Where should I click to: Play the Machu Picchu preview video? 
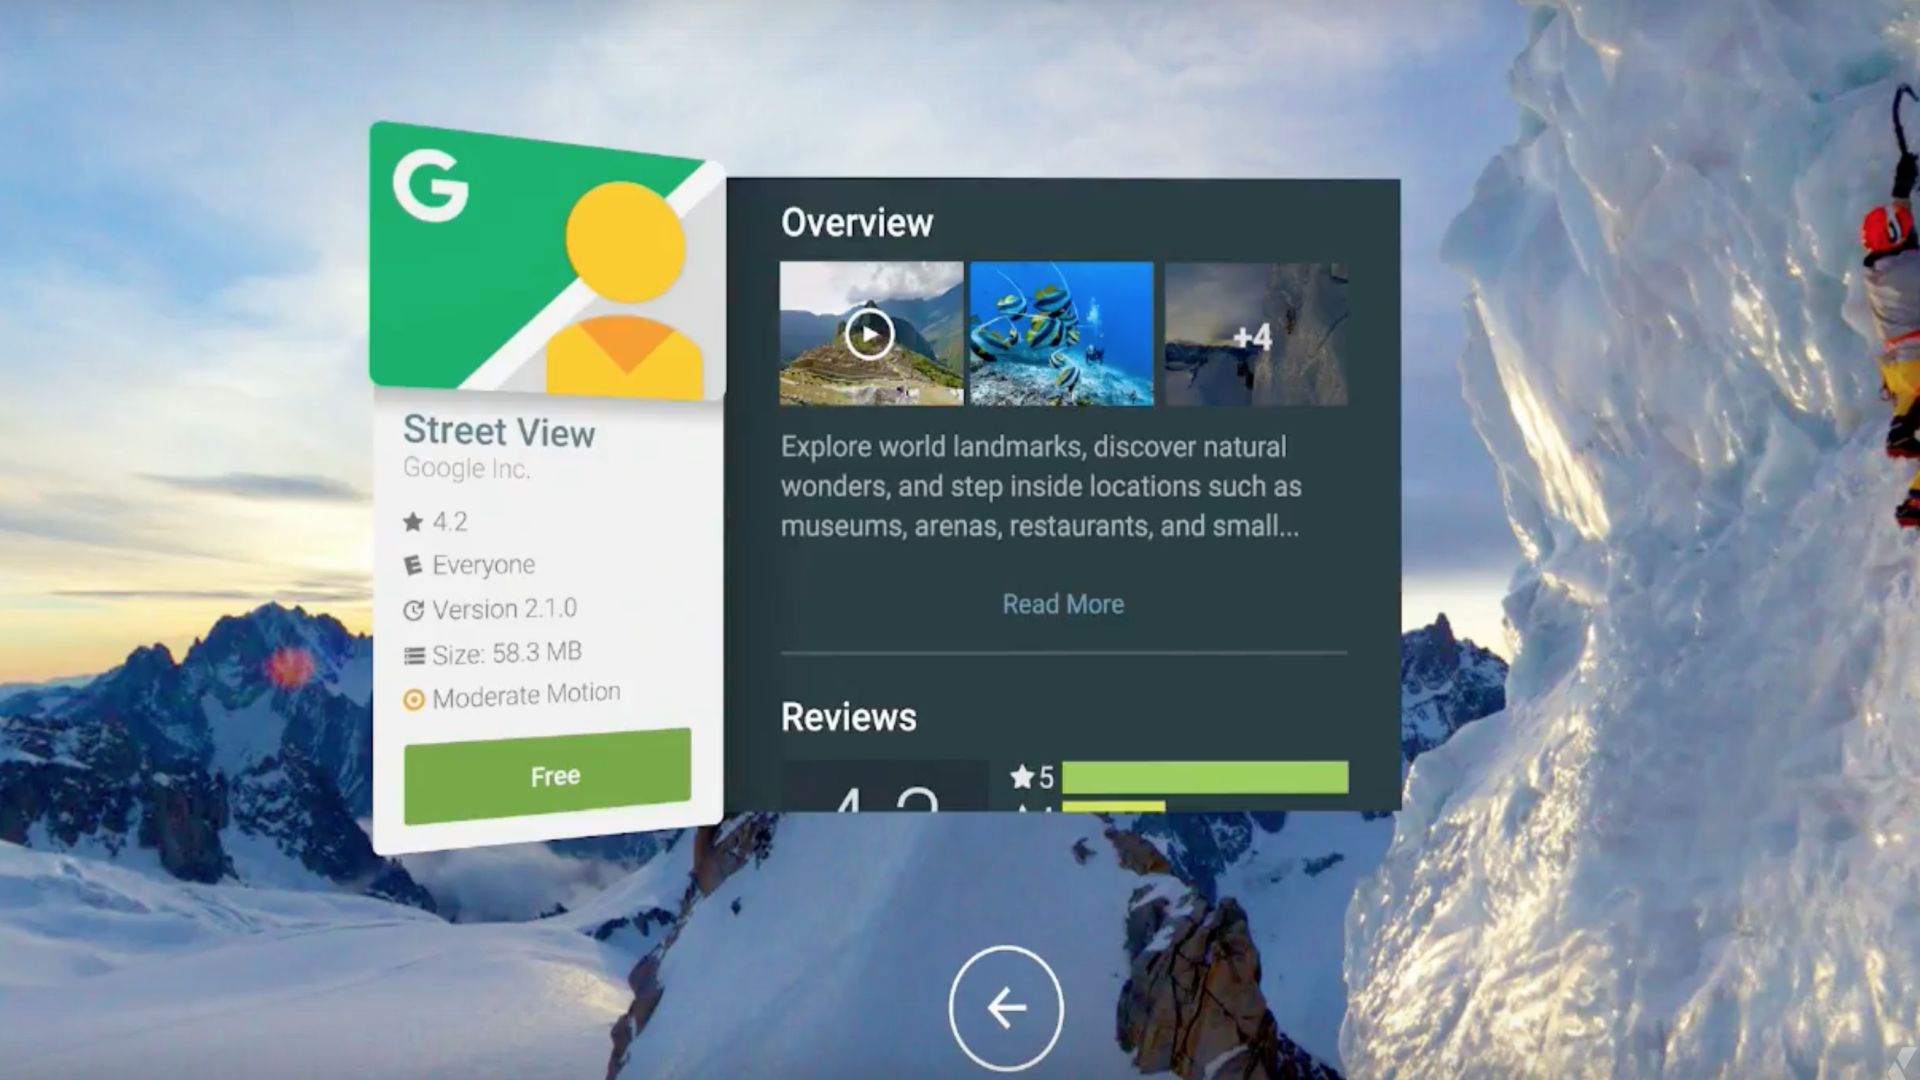(x=871, y=334)
